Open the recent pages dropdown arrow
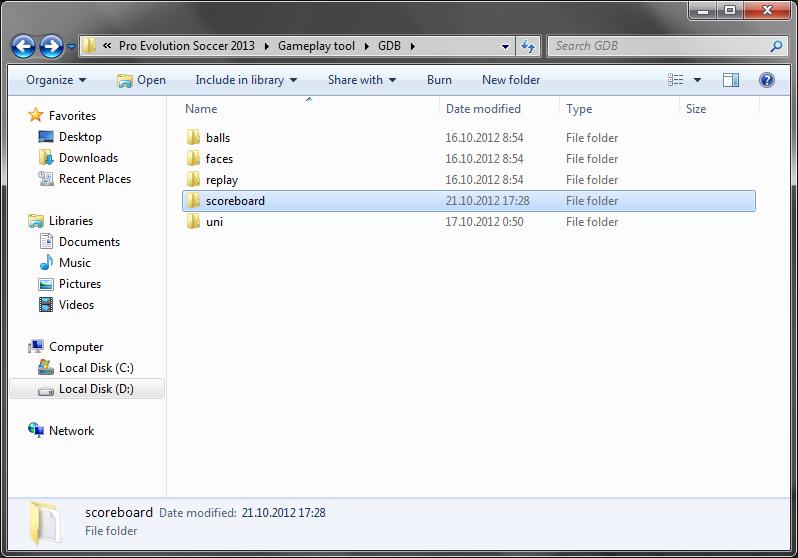 [x=71, y=46]
